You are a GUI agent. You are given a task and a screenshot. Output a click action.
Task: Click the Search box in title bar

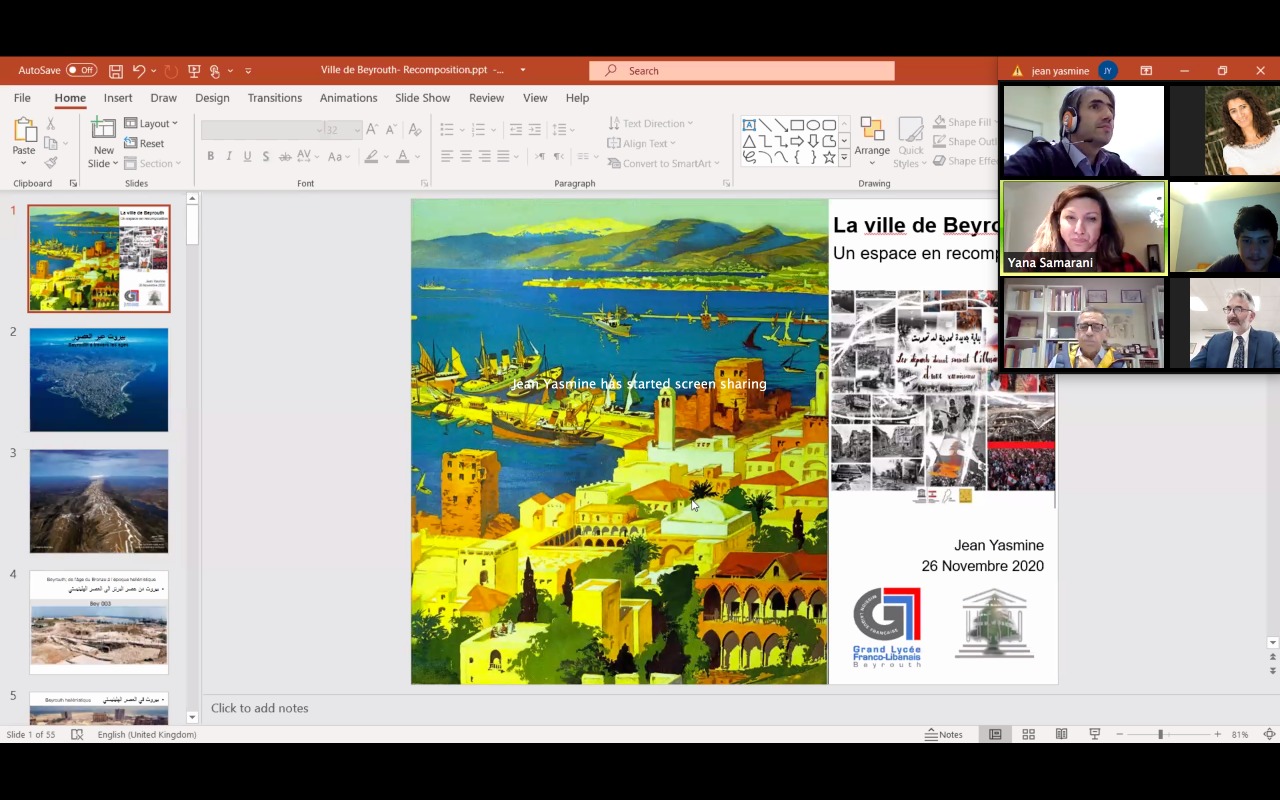[x=742, y=71]
